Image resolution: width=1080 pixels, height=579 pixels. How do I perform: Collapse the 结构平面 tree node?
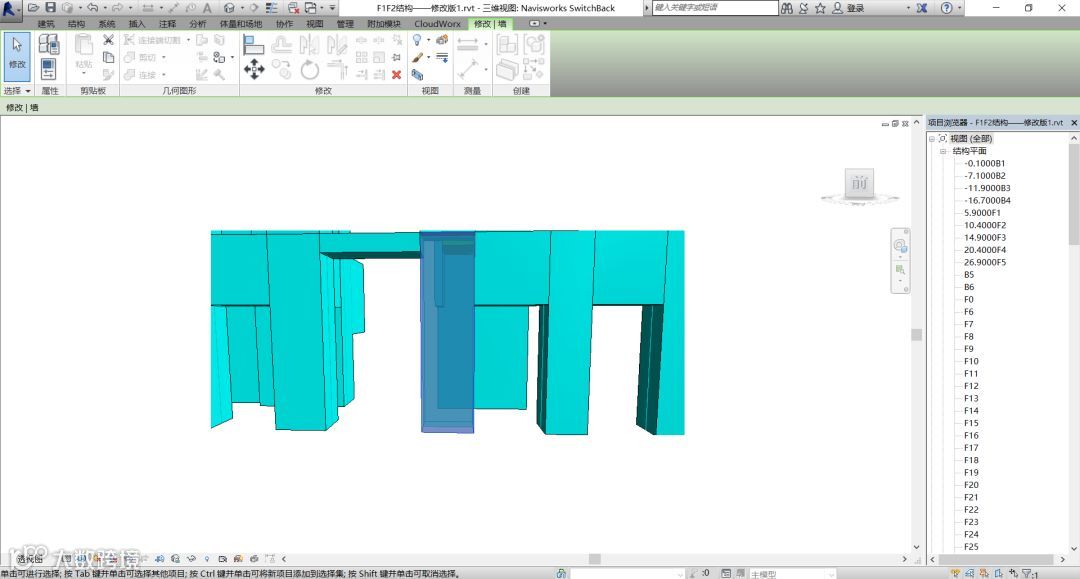point(942,151)
